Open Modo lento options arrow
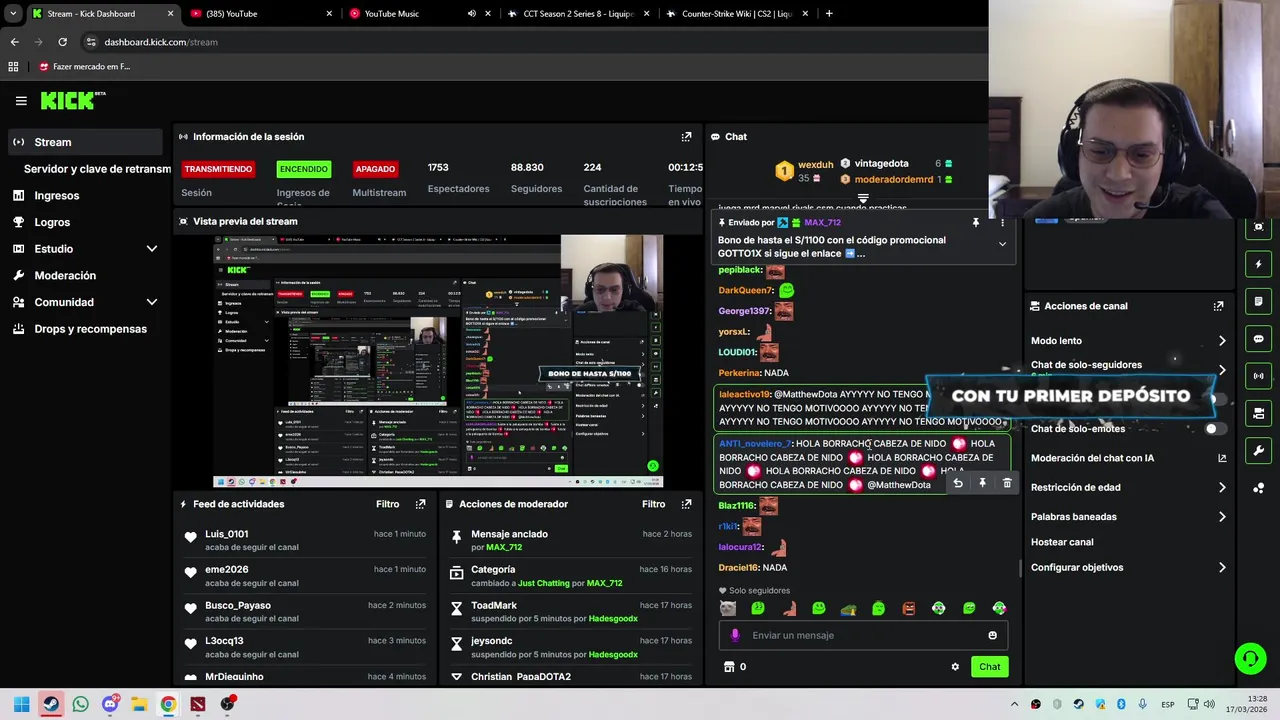1280x720 pixels. [x=1222, y=341]
